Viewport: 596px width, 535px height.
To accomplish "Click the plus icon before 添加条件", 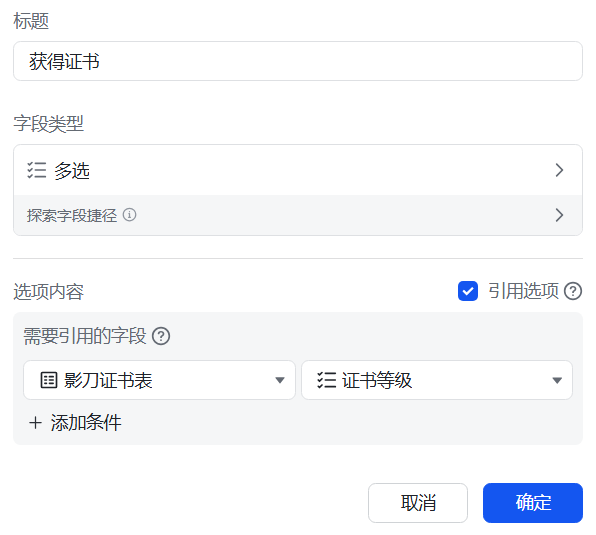I will [x=35, y=423].
